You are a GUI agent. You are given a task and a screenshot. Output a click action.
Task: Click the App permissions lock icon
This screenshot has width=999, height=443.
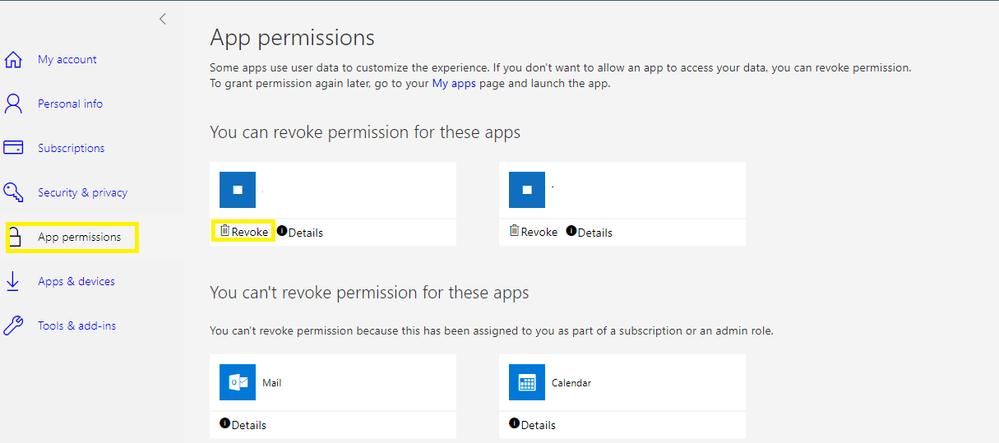tap(14, 237)
